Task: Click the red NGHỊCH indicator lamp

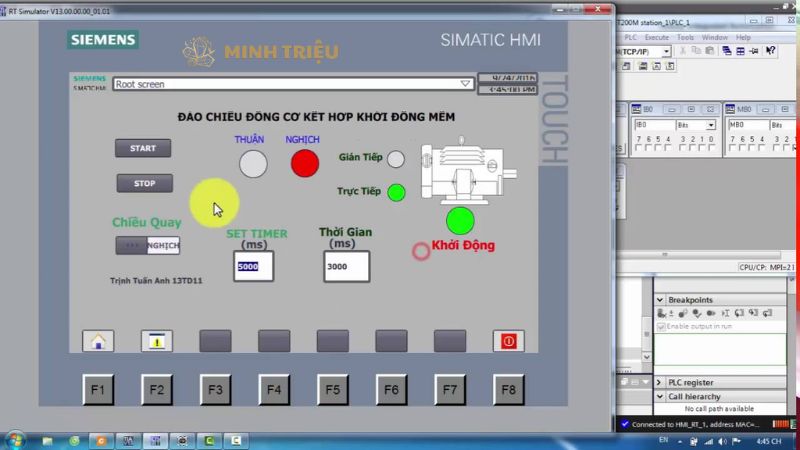Action: (305, 163)
